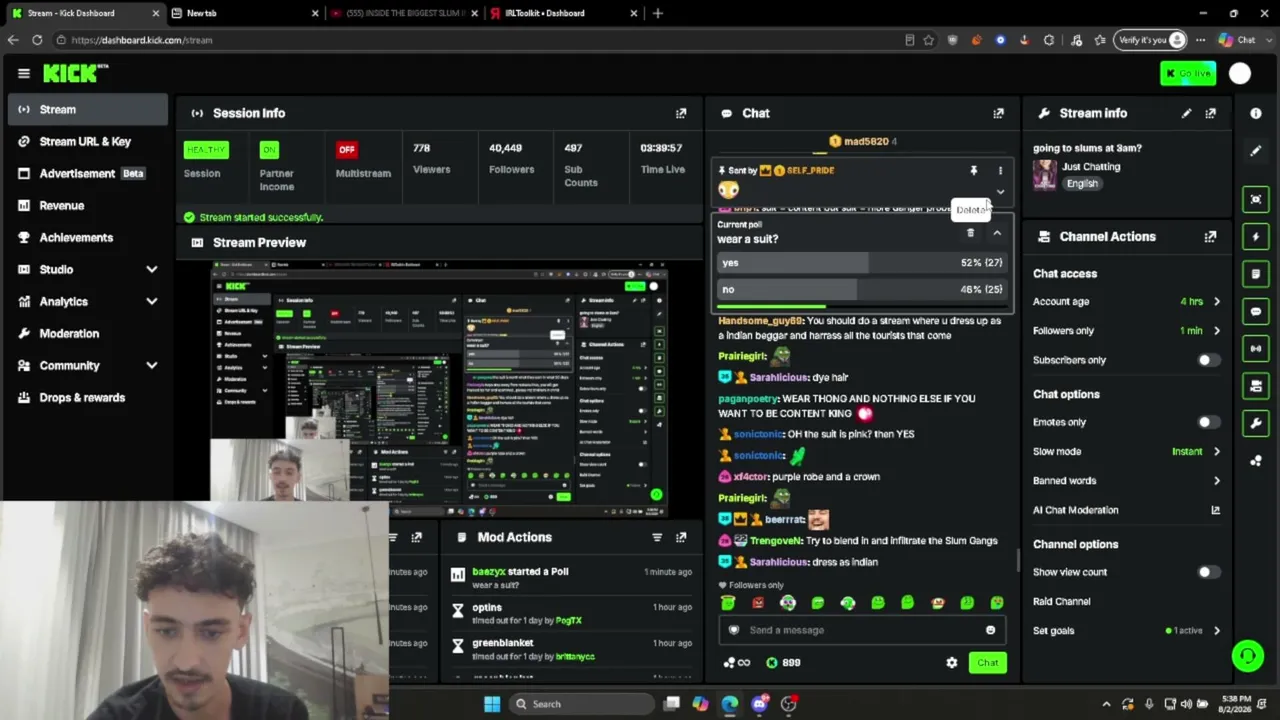Open filter options in Mod Actions header
Viewport: 1280px width, 720px height.
pyautogui.click(x=657, y=537)
